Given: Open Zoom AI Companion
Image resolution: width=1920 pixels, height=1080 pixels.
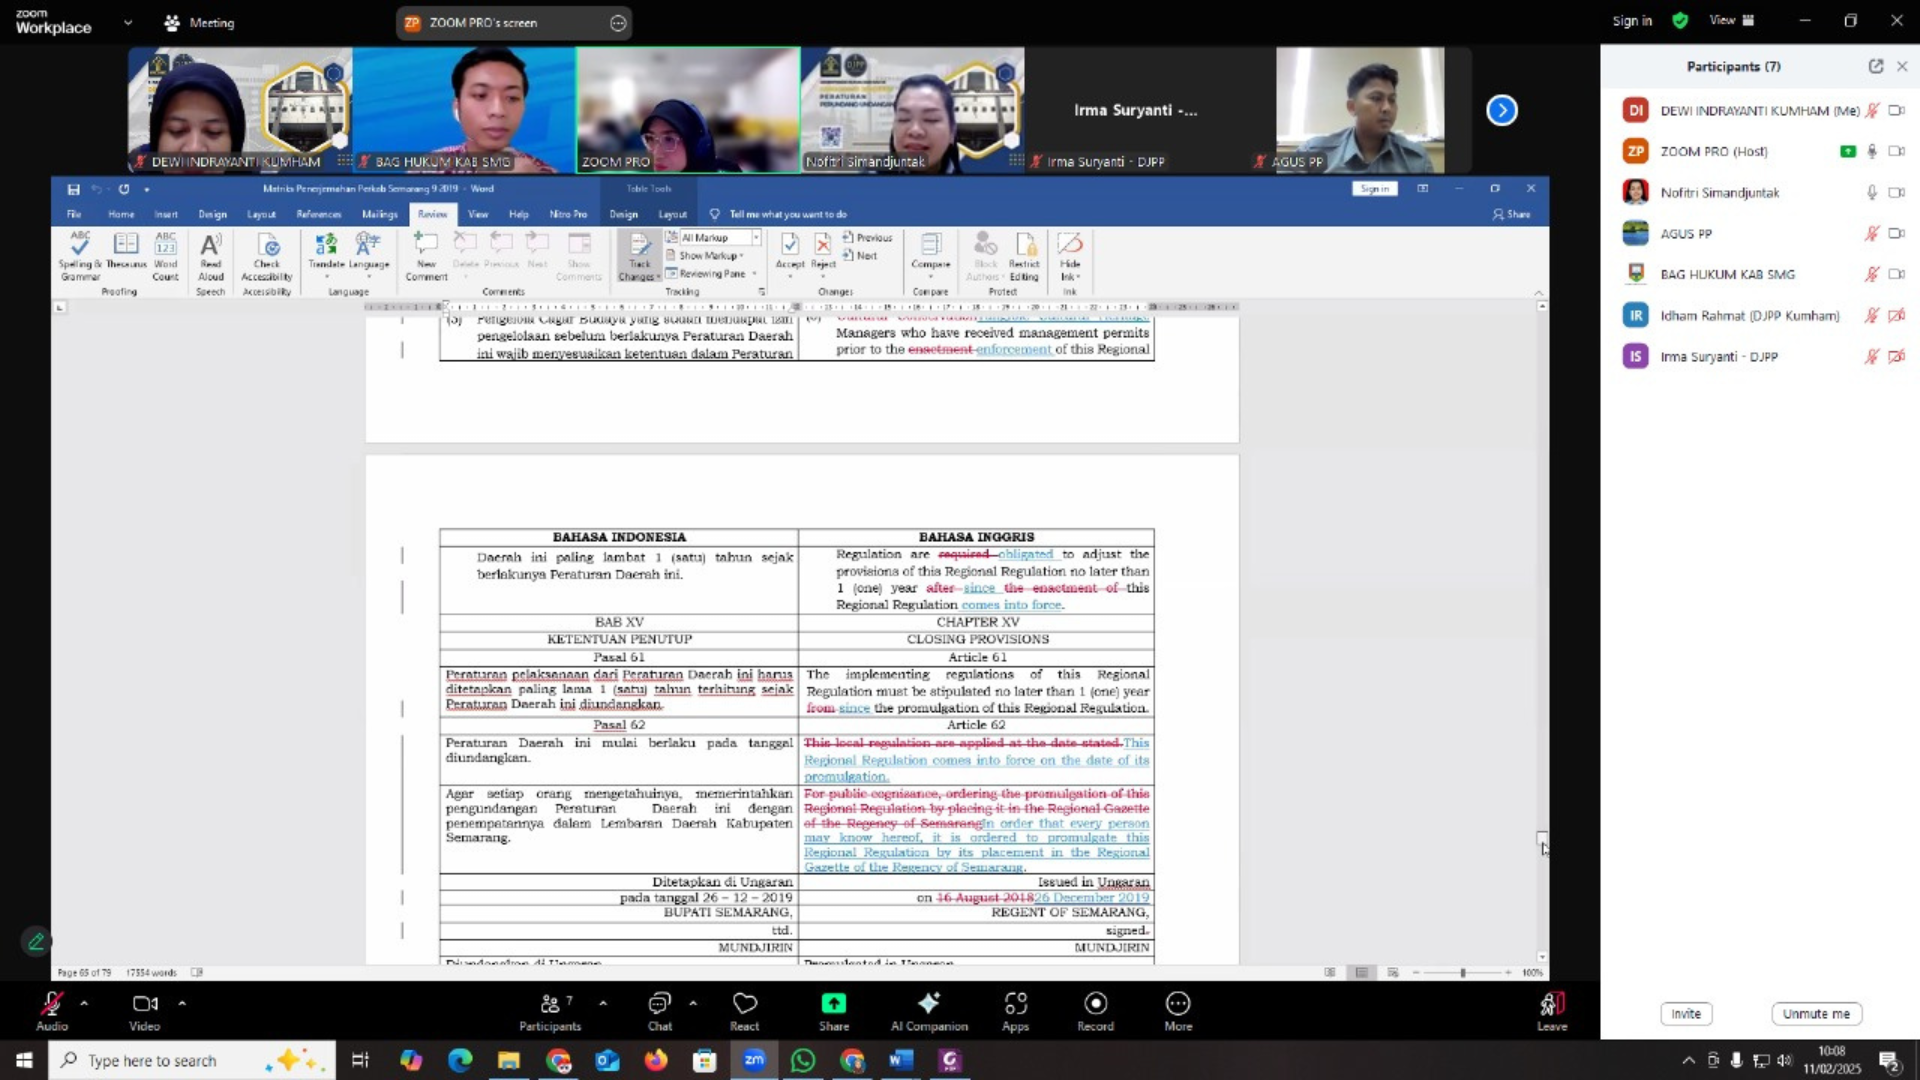Looking at the screenshot, I should [929, 1011].
